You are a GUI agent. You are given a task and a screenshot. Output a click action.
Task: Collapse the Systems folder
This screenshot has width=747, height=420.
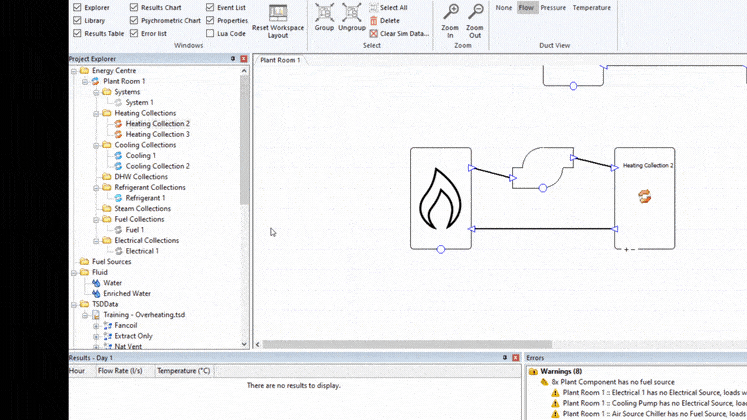click(96, 92)
